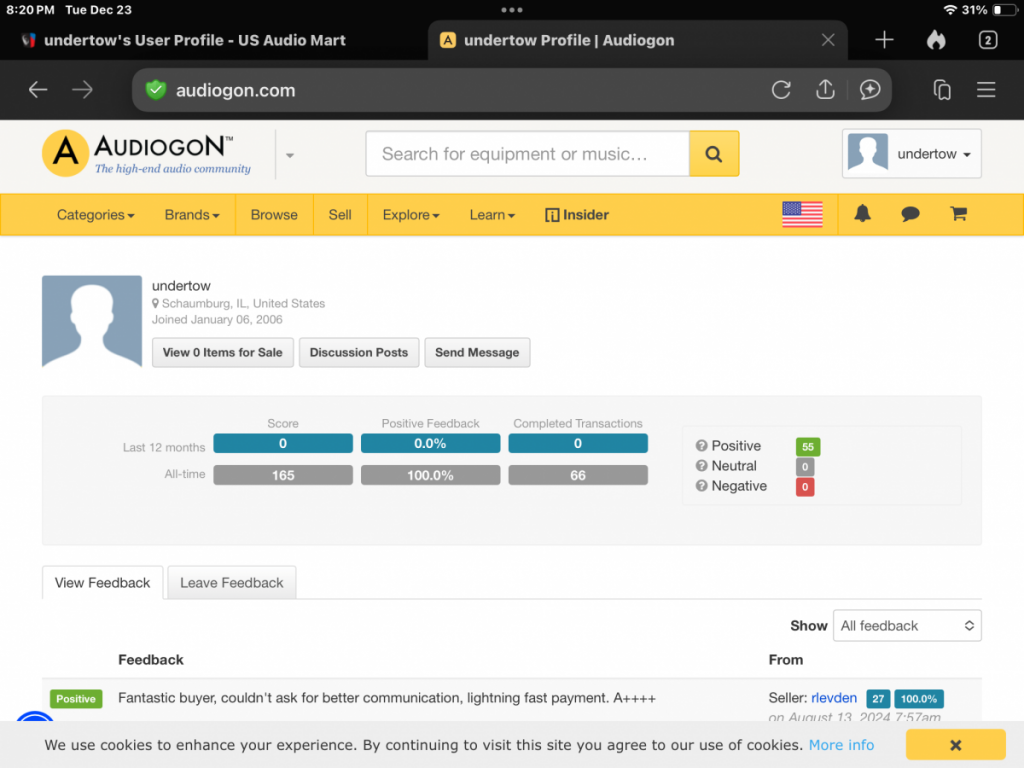Viewport: 1024px width, 768px height.
Task: Dismiss the cookie notice banner
Action: [x=955, y=745]
